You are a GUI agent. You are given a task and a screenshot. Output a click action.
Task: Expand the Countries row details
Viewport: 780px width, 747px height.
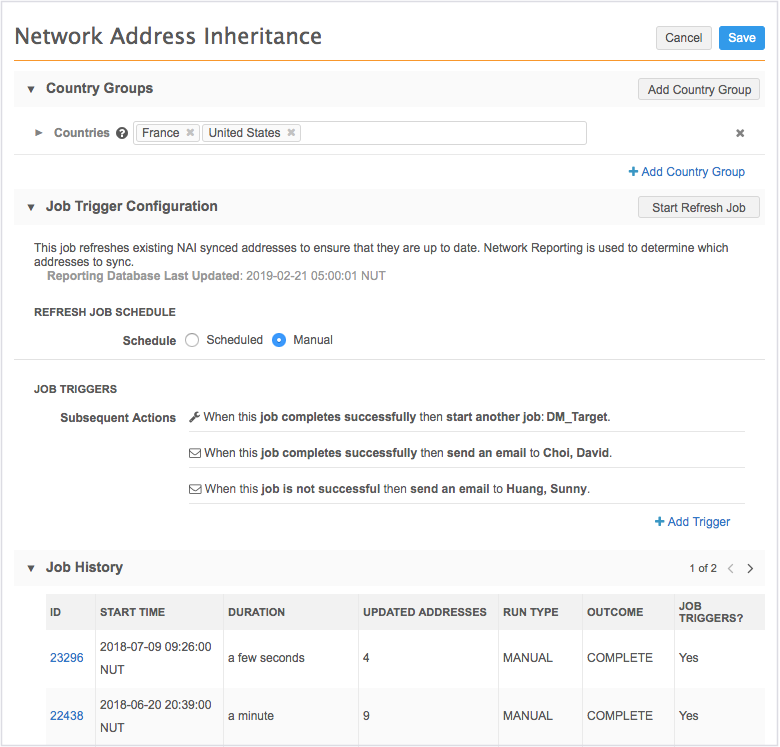coord(39,133)
